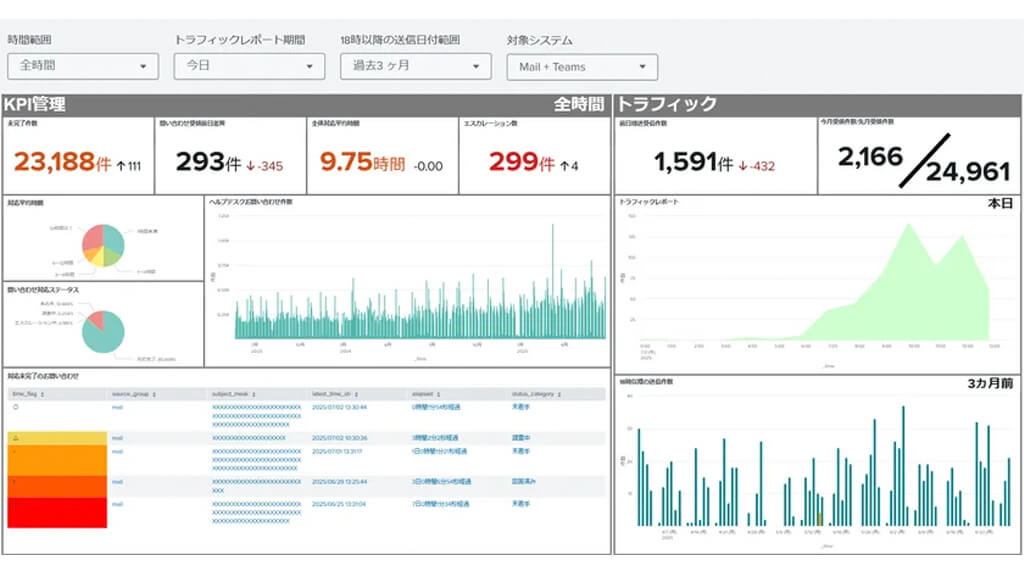Click the small orange bar in 3カ月前 bar chart
Viewport: 1024px width, 574px height.
(820, 520)
